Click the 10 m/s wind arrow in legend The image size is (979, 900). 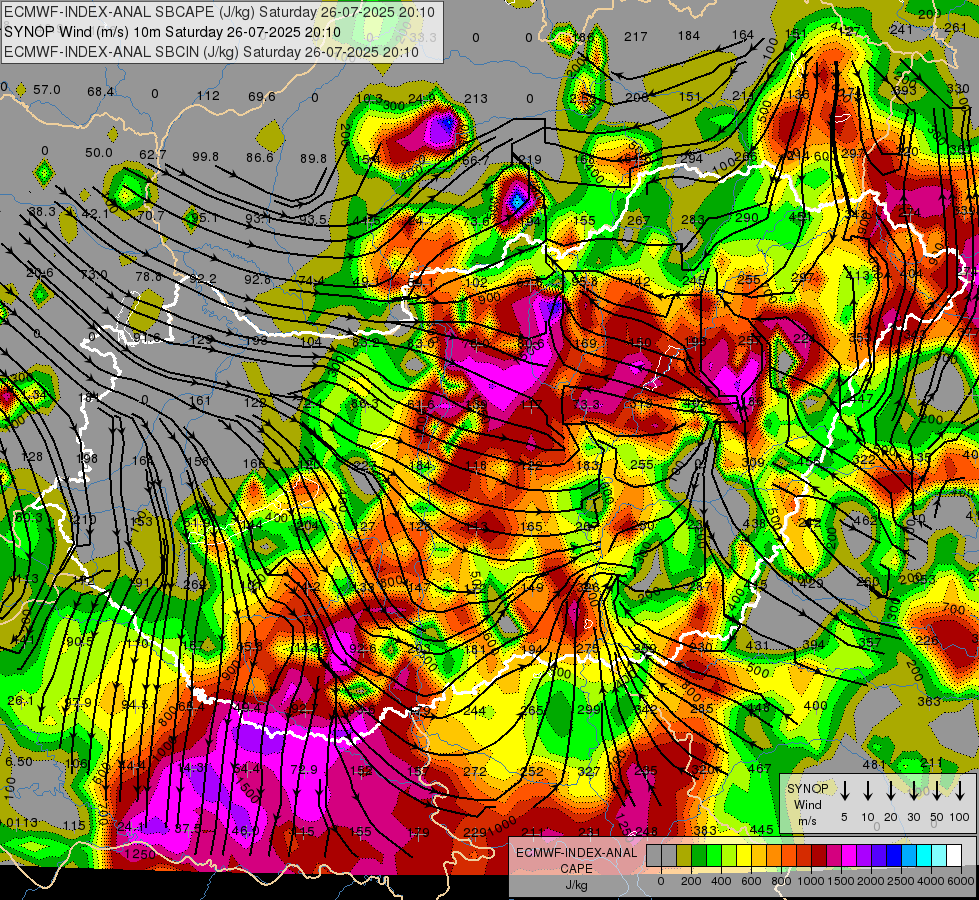pos(868,791)
